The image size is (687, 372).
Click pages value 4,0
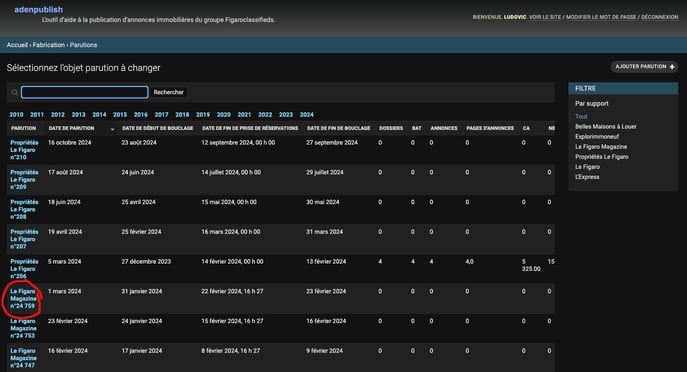coord(469,262)
